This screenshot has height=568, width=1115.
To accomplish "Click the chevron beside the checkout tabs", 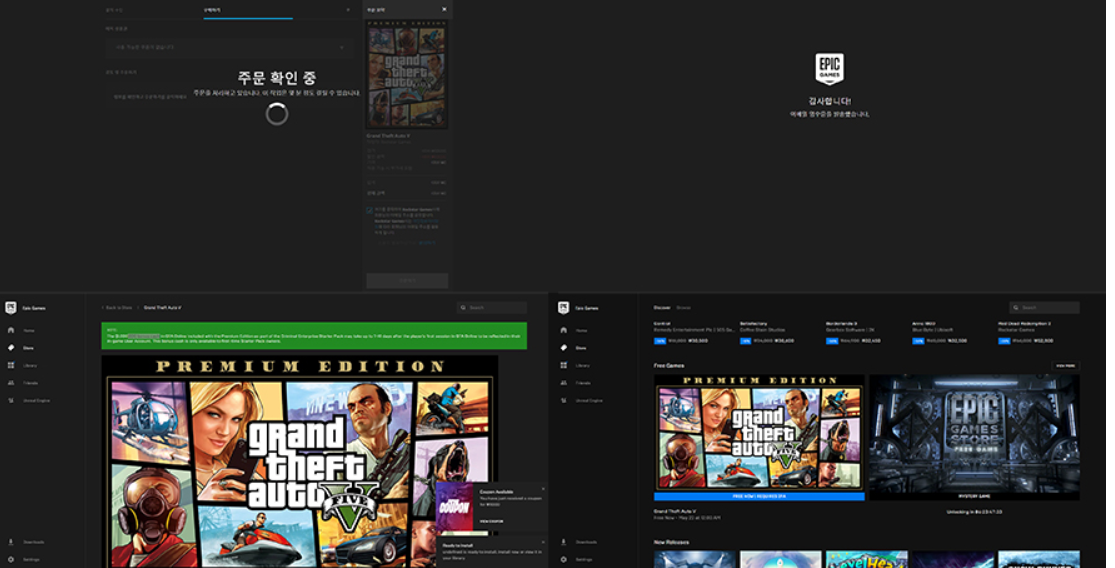I will [348, 10].
